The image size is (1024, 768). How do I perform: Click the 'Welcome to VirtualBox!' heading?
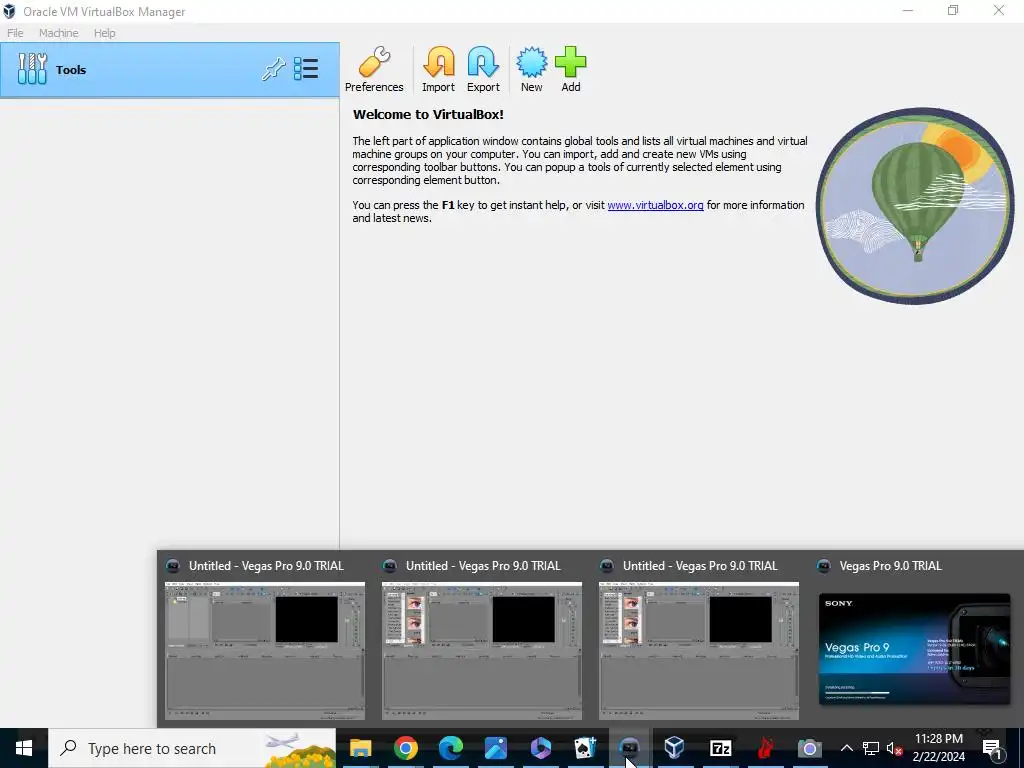pyautogui.click(x=428, y=114)
